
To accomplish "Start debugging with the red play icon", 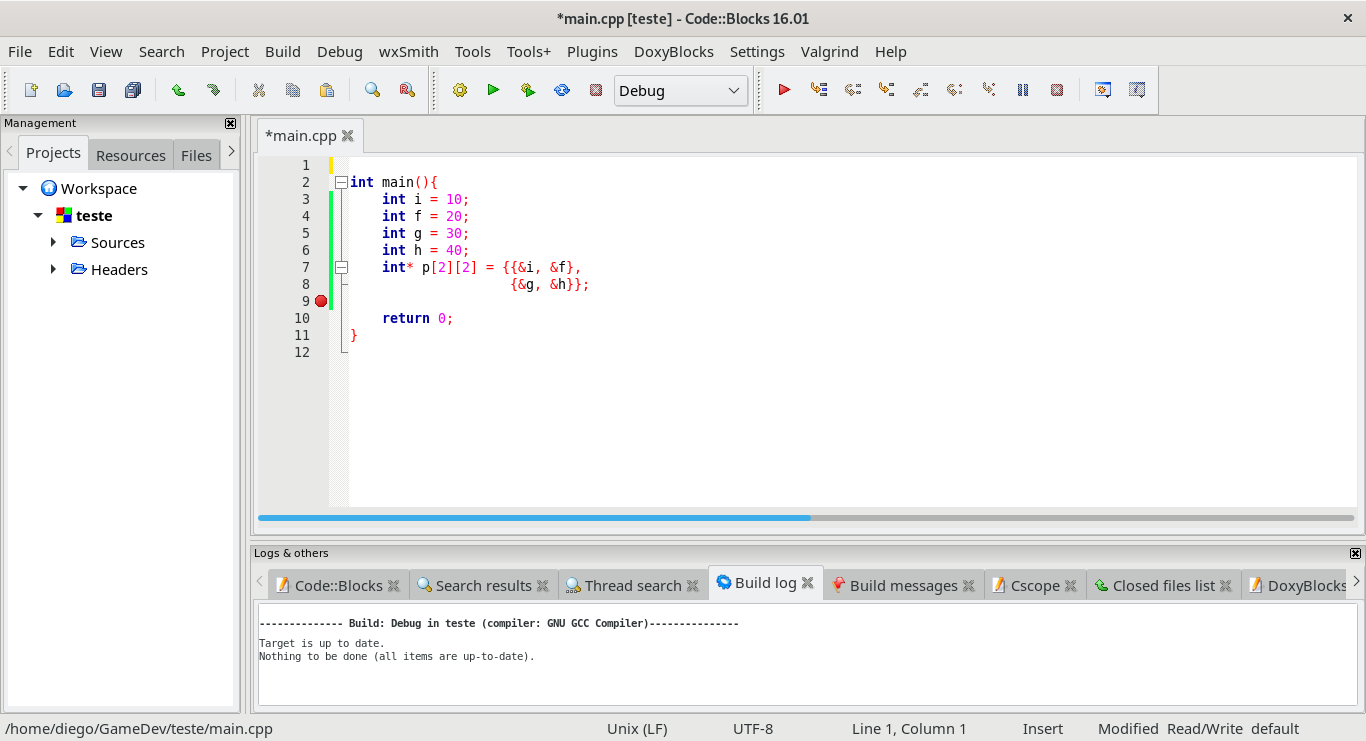I will click(785, 90).
